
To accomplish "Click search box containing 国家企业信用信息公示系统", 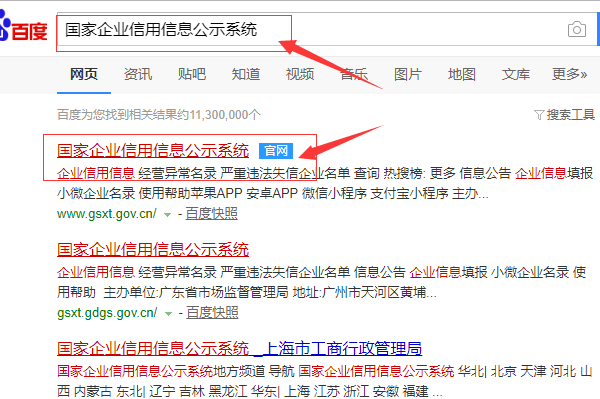I will point(327,29).
